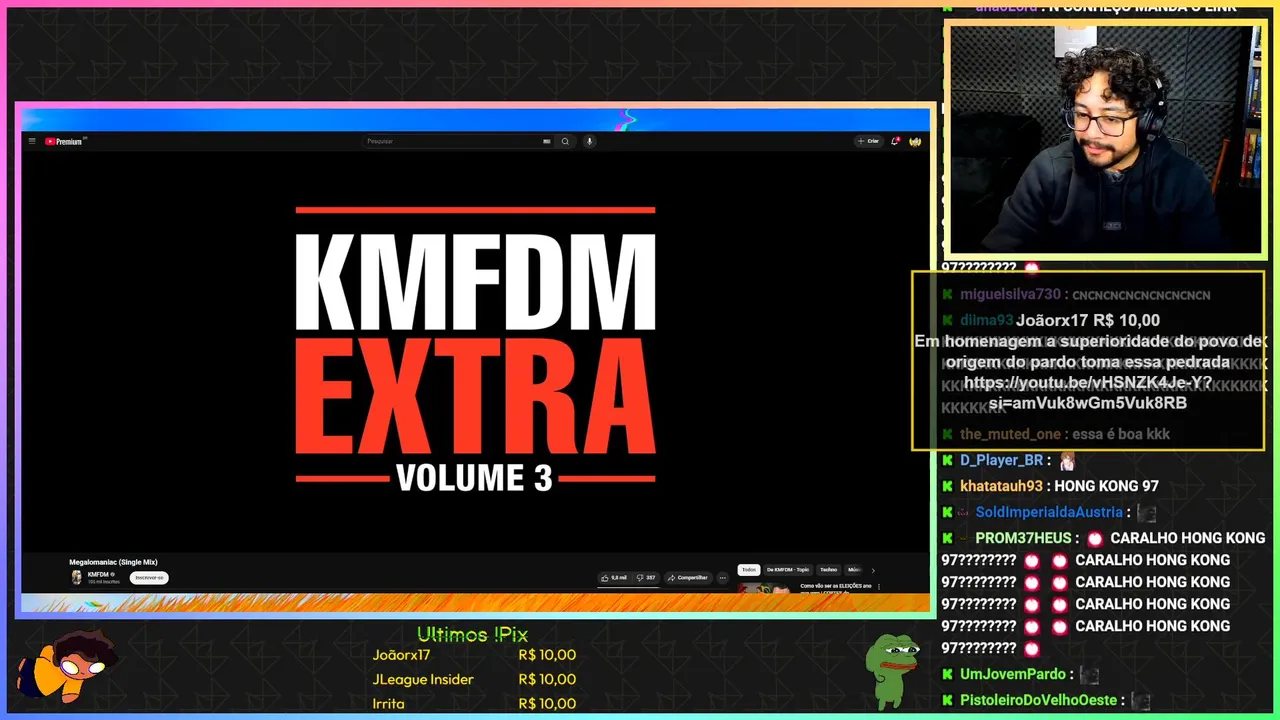
Task: Open the notifications bell
Action: click(x=895, y=141)
